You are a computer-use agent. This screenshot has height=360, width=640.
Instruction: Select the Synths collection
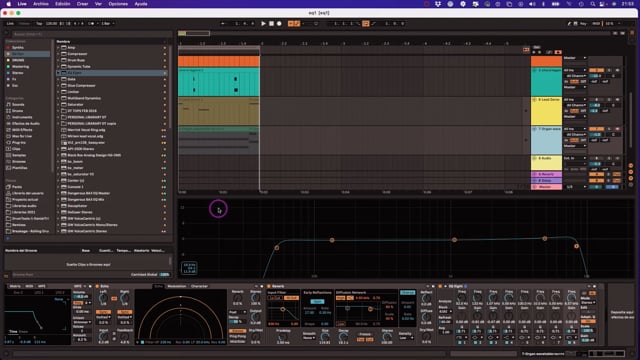[x=18, y=47]
